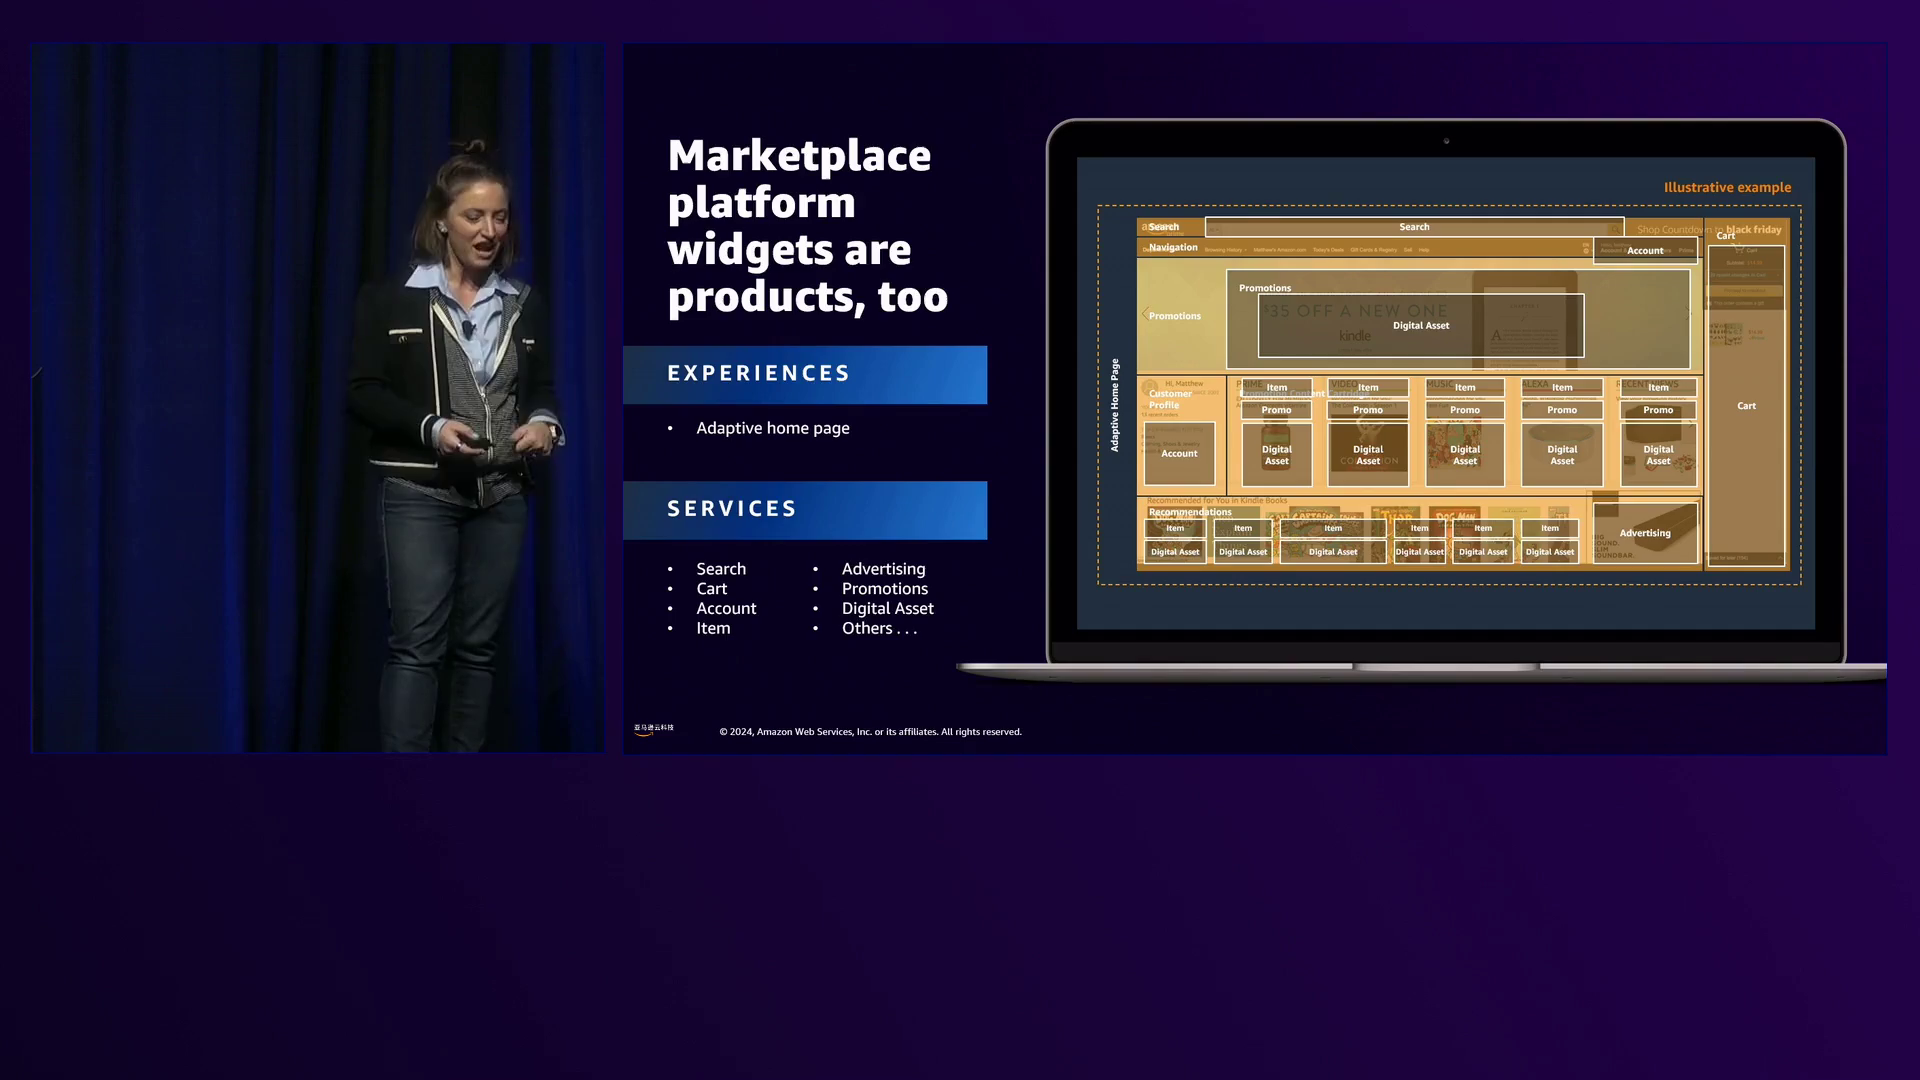Click the AWS logo in slide footer
The image size is (1920, 1080).
pos(653,730)
